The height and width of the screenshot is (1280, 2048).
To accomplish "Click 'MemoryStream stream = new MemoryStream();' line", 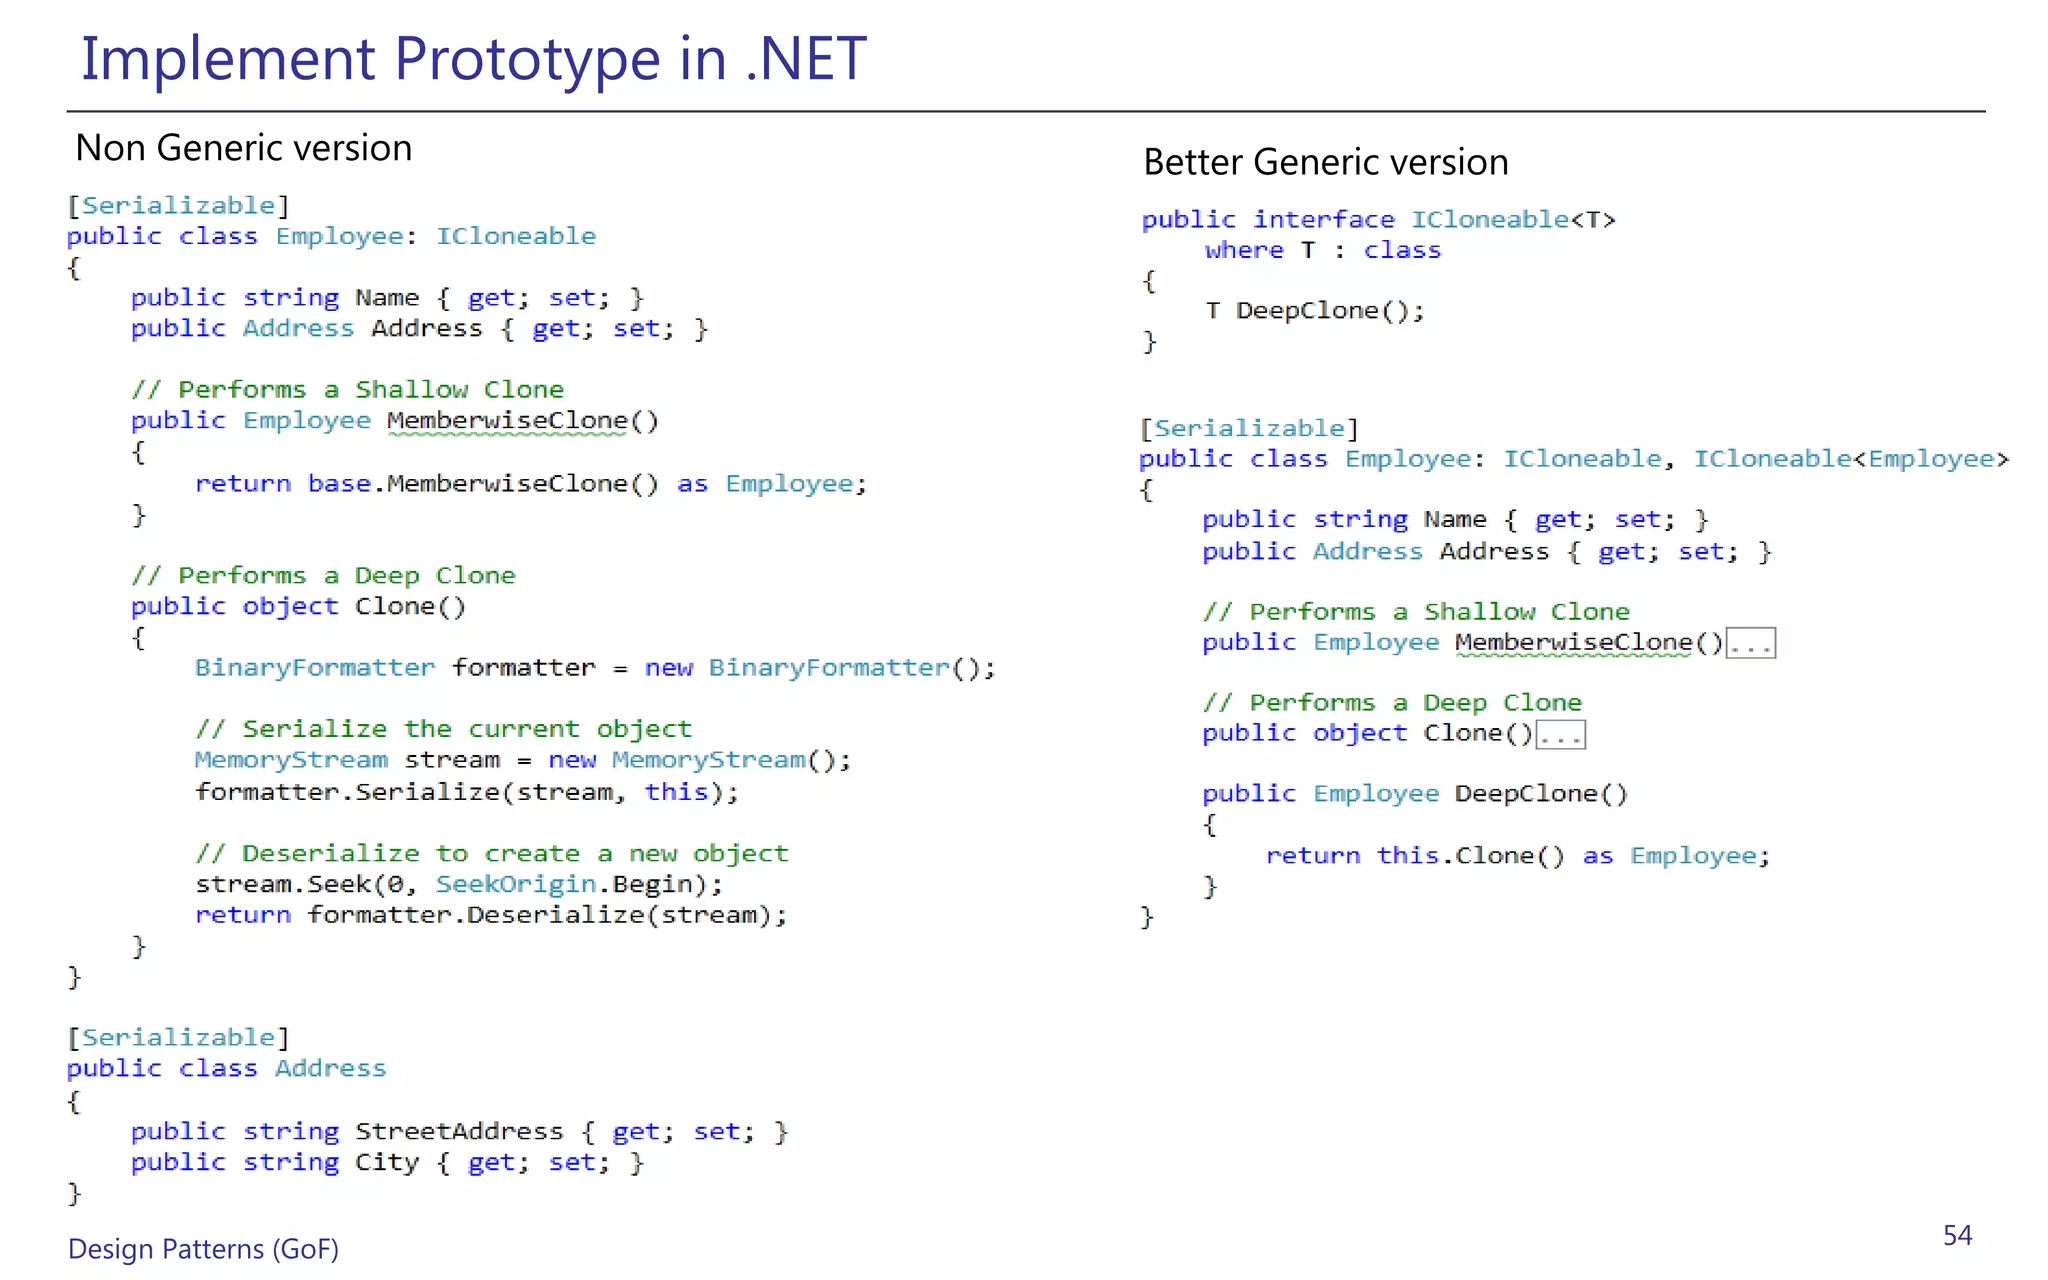I will (x=523, y=760).
